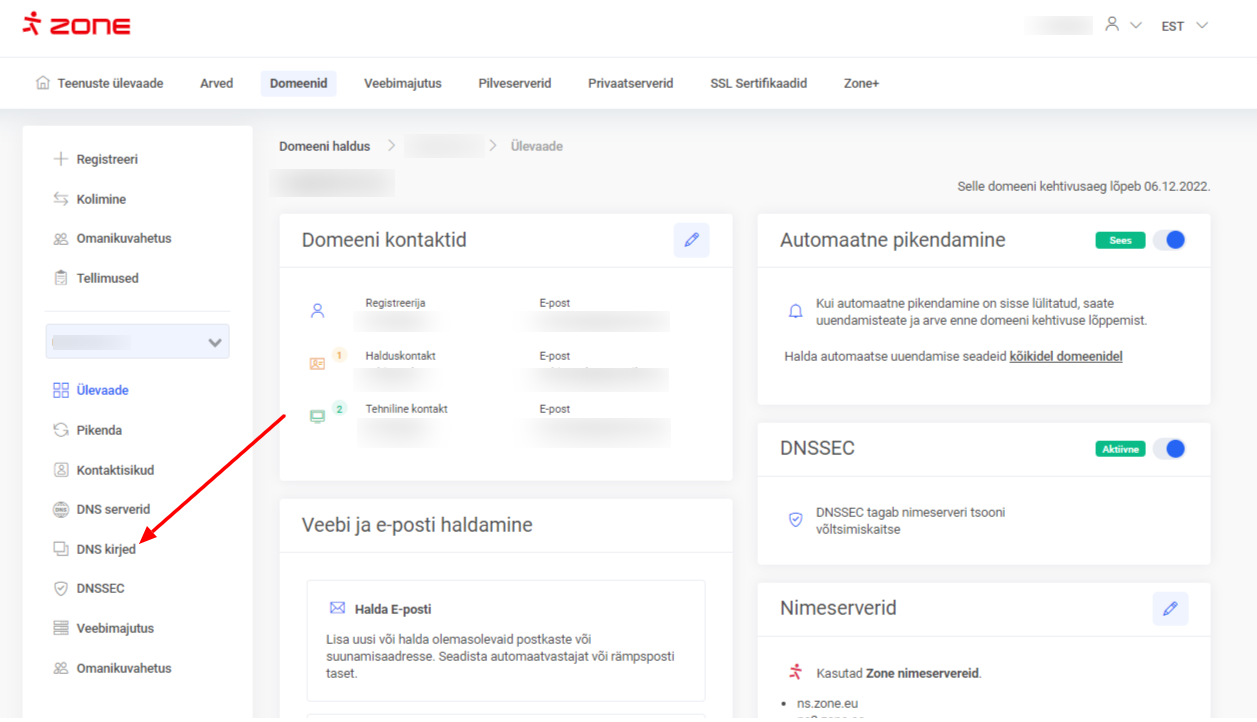Click the kõikidel domeenidel link
1257x722 pixels.
(1065, 356)
